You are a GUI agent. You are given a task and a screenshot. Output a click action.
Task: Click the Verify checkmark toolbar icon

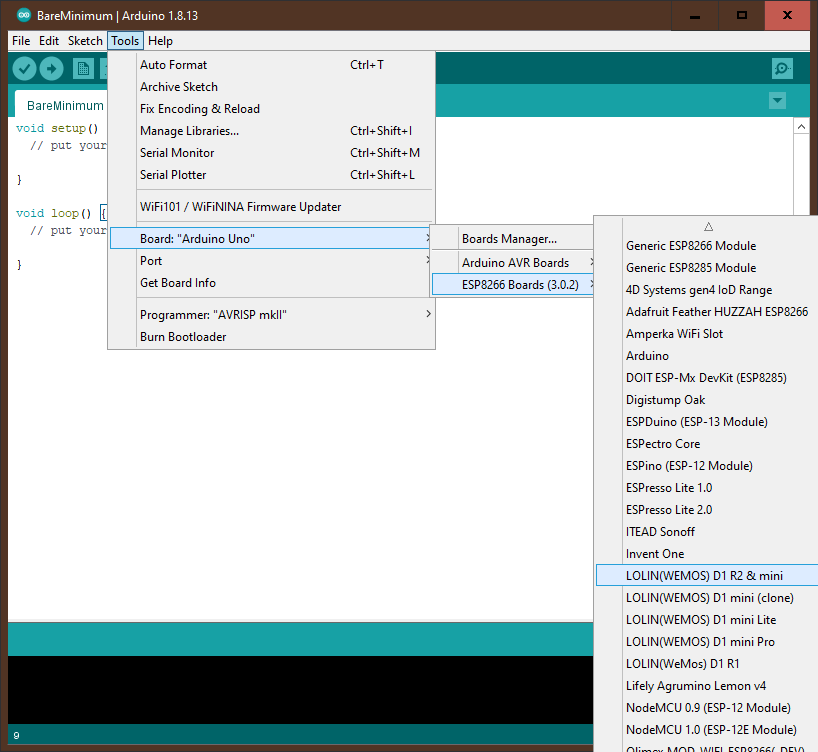coord(24,68)
